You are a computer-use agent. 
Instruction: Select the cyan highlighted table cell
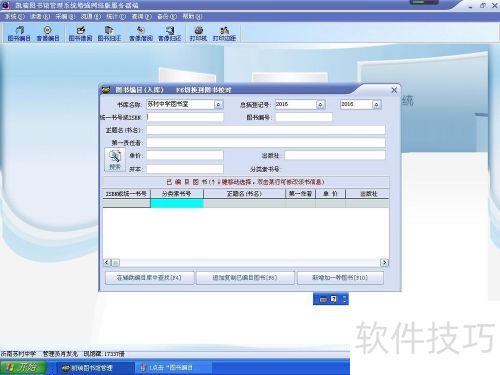[177, 203]
